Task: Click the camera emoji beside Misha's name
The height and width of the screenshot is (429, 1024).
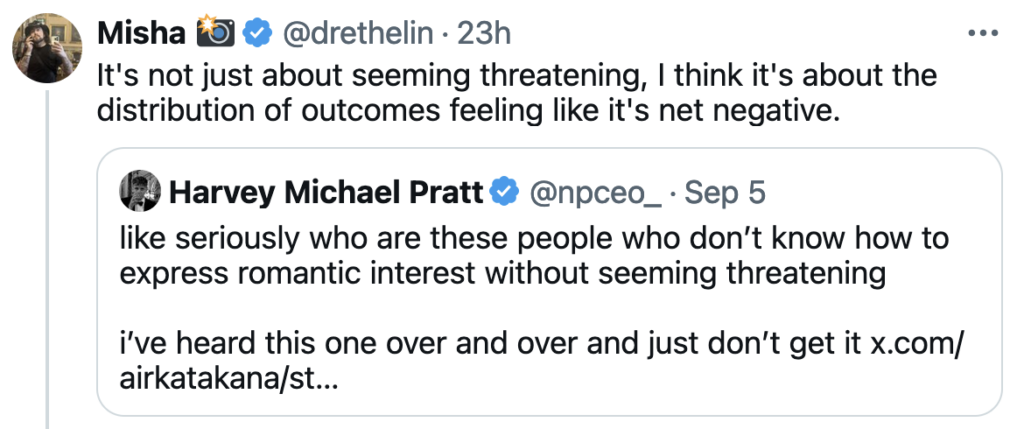Action: 215,34
